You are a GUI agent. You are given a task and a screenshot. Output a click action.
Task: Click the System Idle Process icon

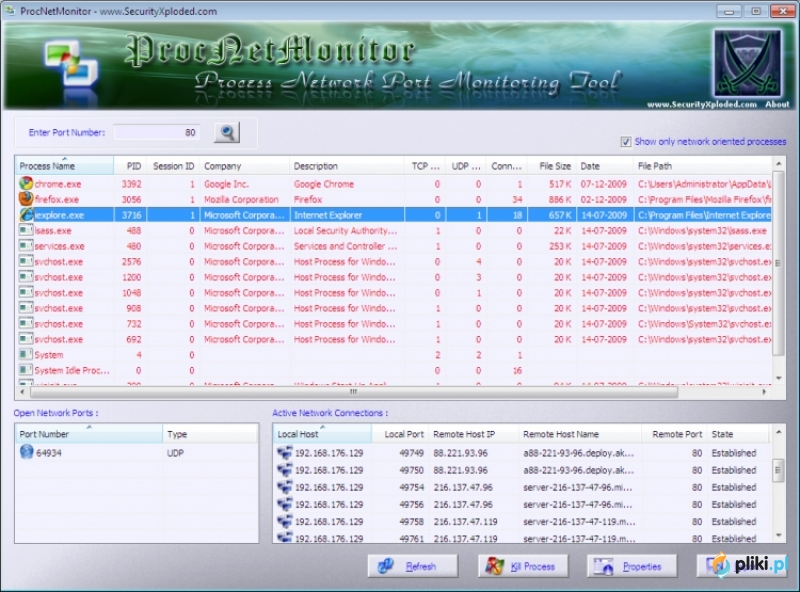pyautogui.click(x=26, y=370)
